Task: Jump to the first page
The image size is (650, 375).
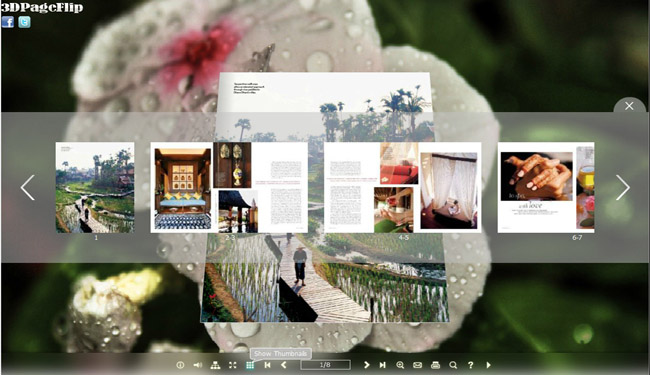Action: [x=267, y=365]
